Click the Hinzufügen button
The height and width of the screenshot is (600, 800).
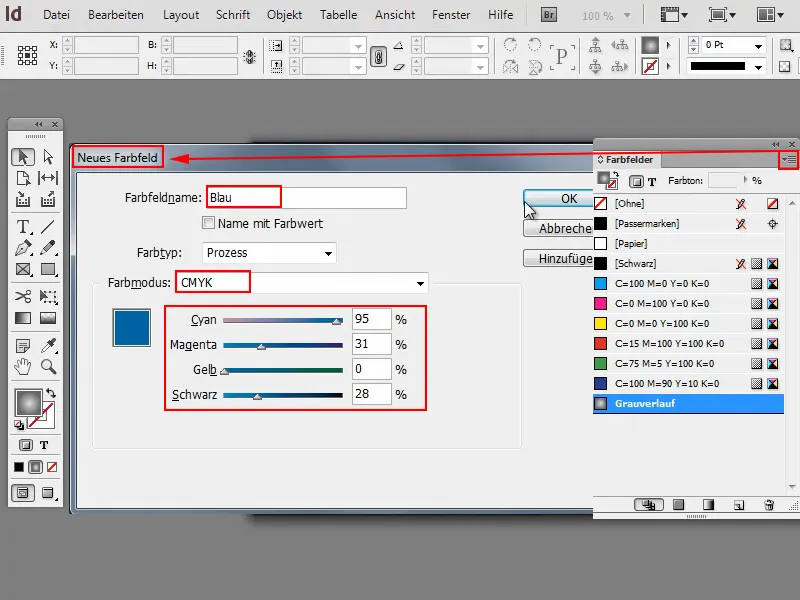tap(559, 259)
